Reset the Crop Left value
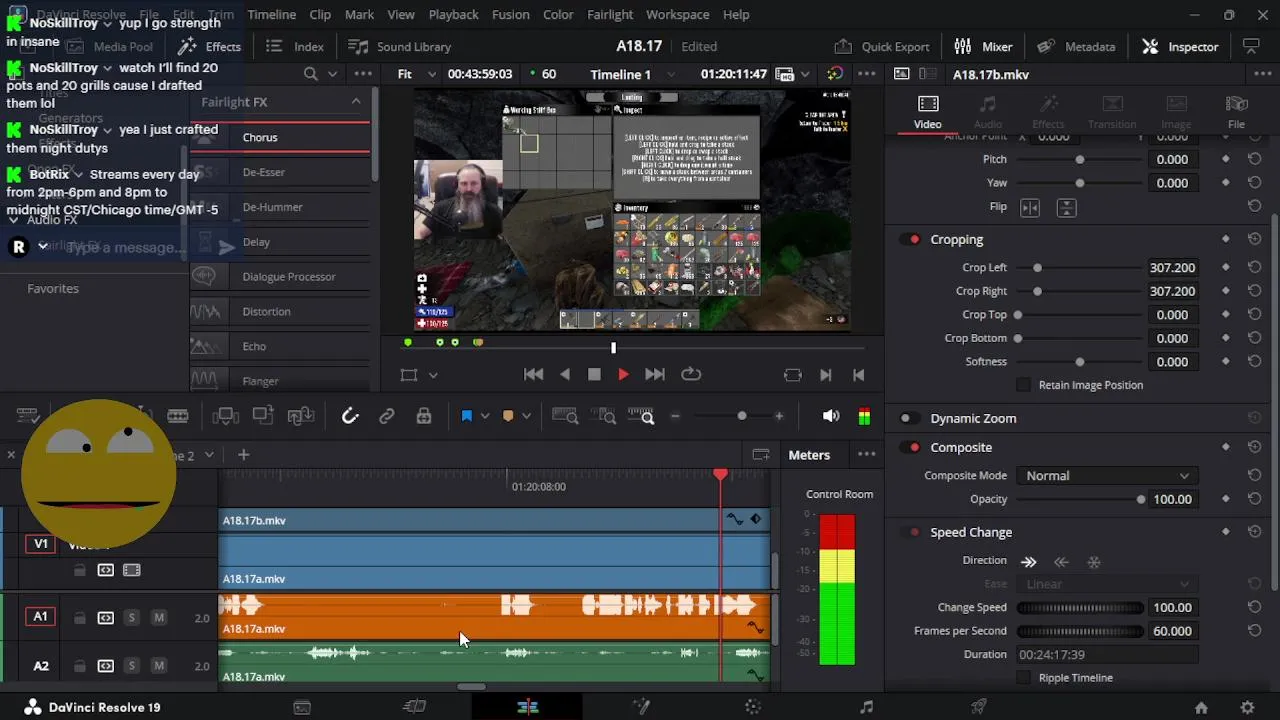This screenshot has height=720, width=1280. (x=1254, y=268)
